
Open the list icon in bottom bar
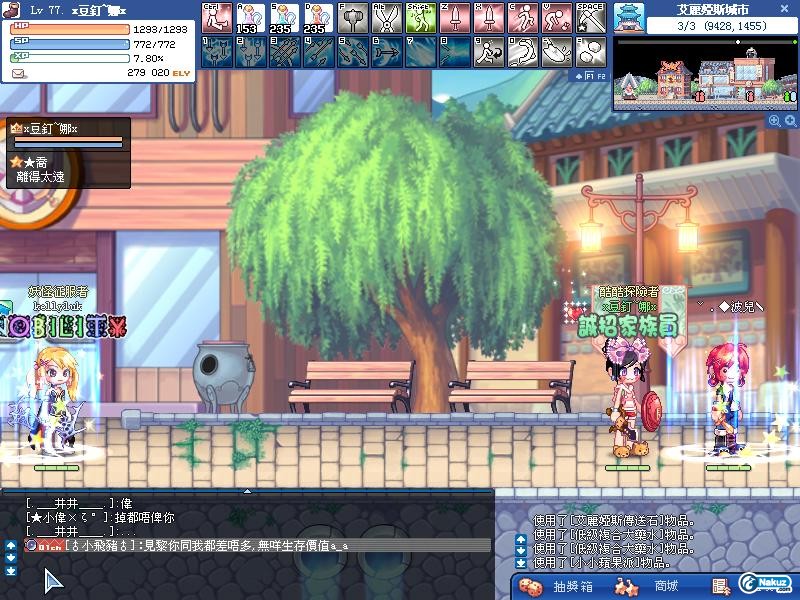[x=721, y=587]
